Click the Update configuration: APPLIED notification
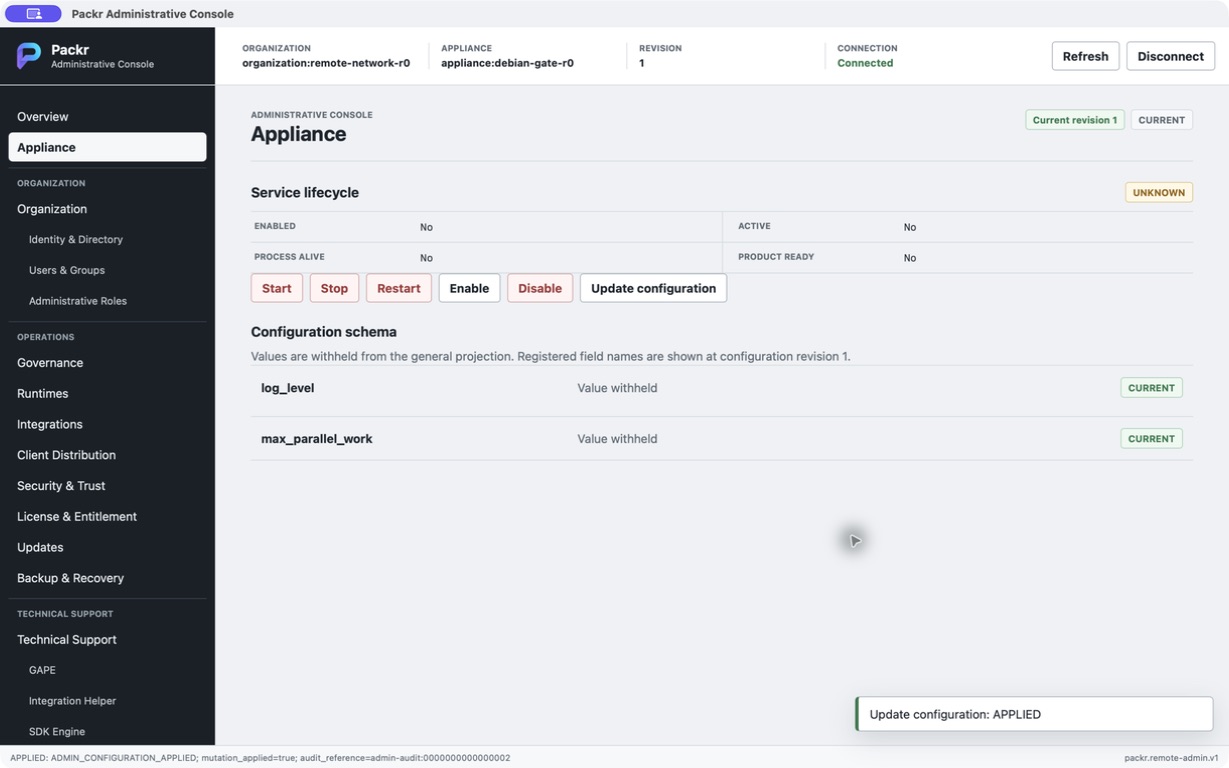1229x768 pixels. pyautogui.click(x=1034, y=715)
